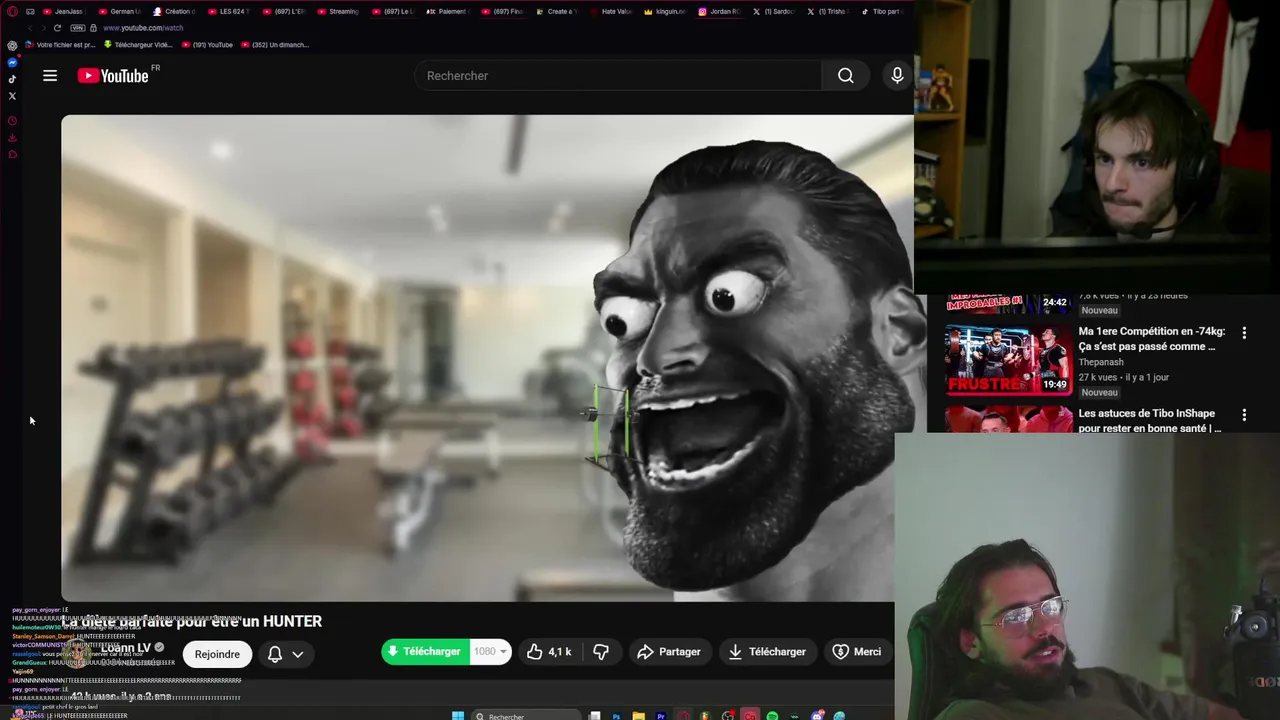Open Premiere Pro from the taskbar
1280x720 pixels.
pos(661,716)
